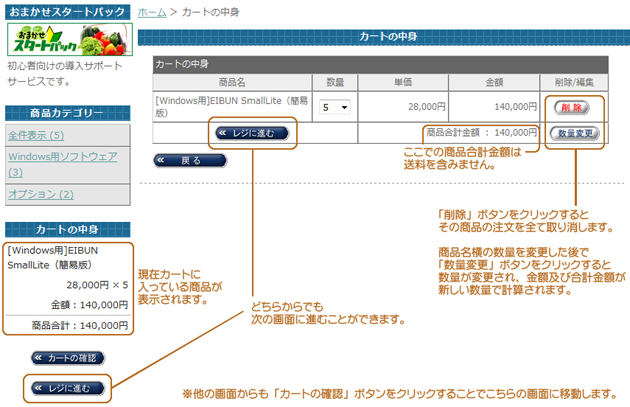
Task: Open Windows用ソフトウェア (3) category link
Action: [x=63, y=164]
